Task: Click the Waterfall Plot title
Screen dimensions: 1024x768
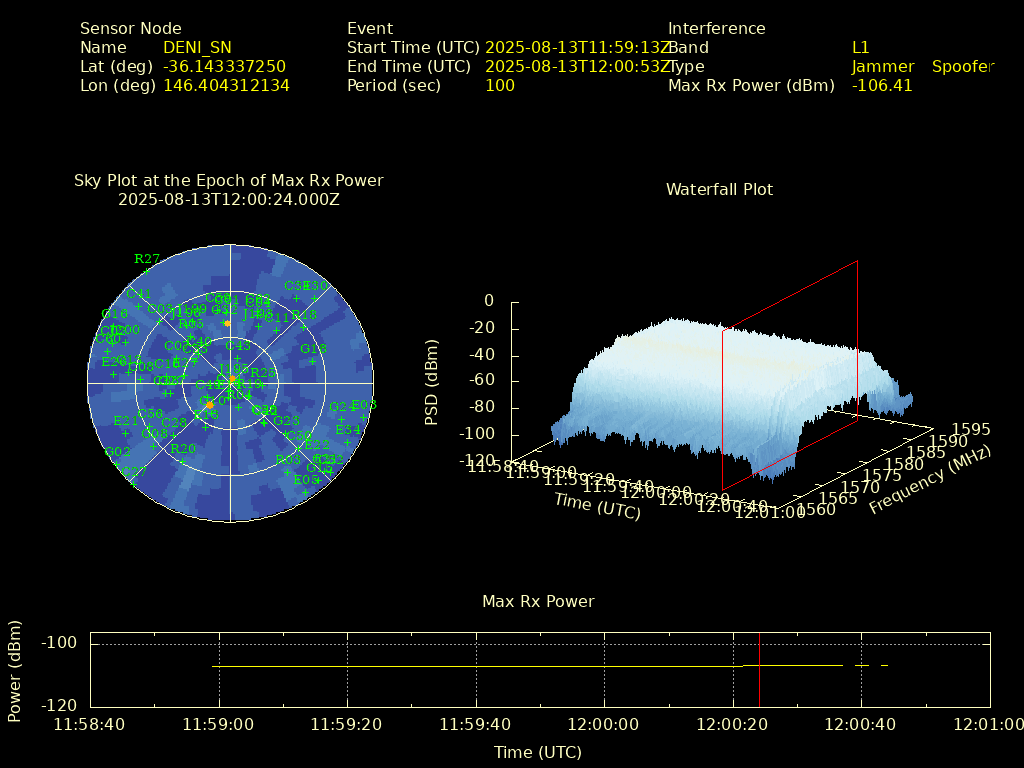Action: click(719, 189)
